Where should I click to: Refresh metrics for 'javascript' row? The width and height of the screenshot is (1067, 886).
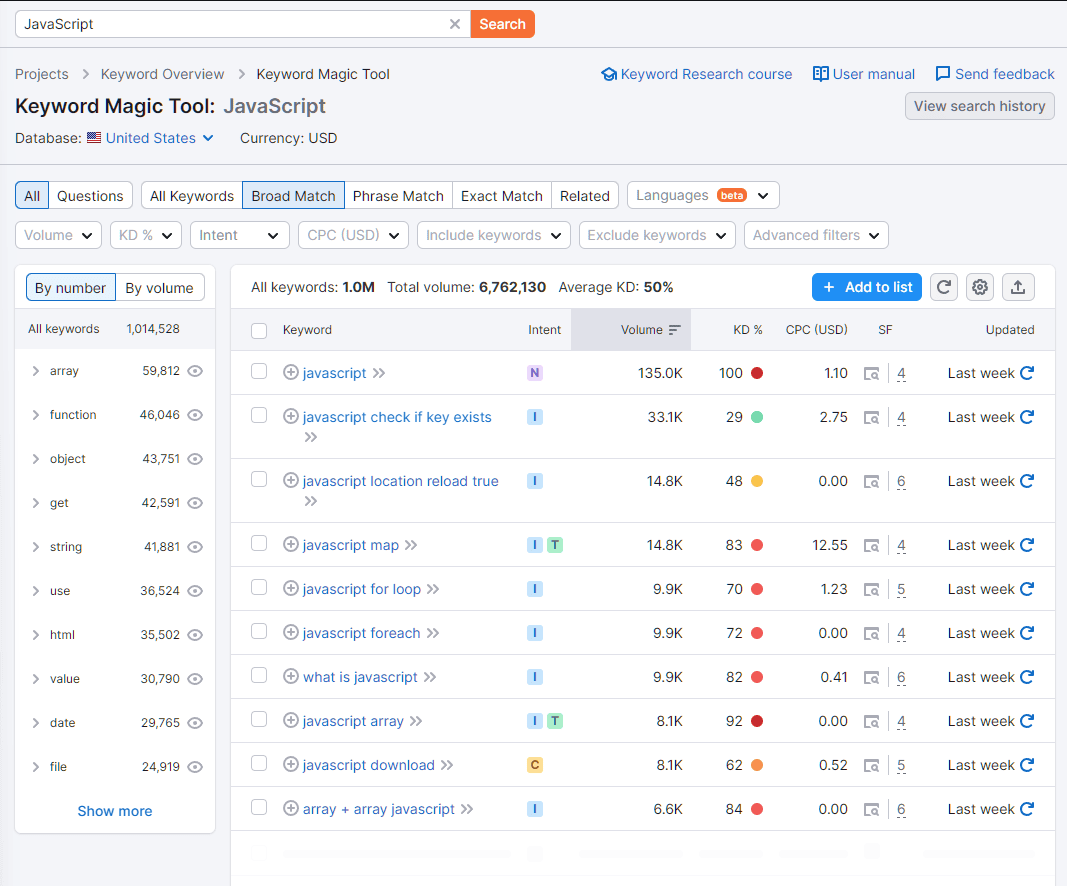1027,373
